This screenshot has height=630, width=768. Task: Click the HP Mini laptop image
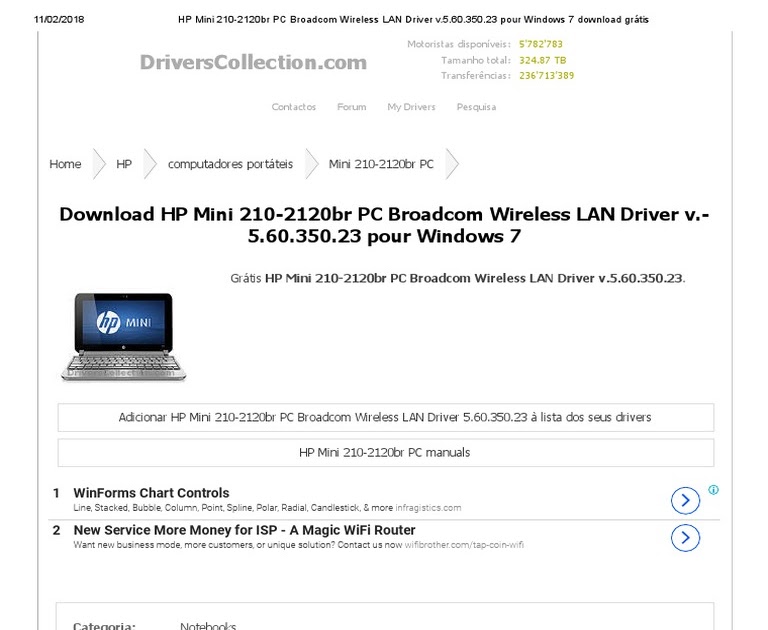tap(123, 337)
